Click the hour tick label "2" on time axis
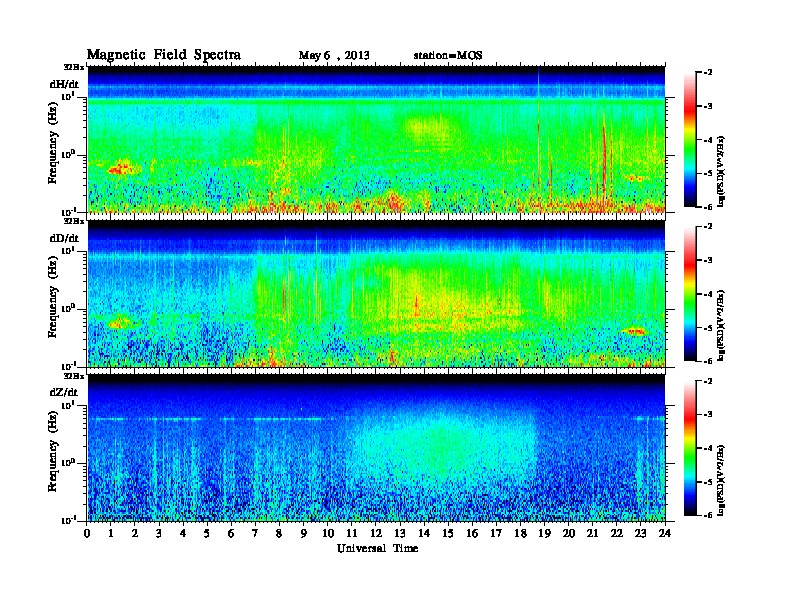 pyautogui.click(x=135, y=533)
